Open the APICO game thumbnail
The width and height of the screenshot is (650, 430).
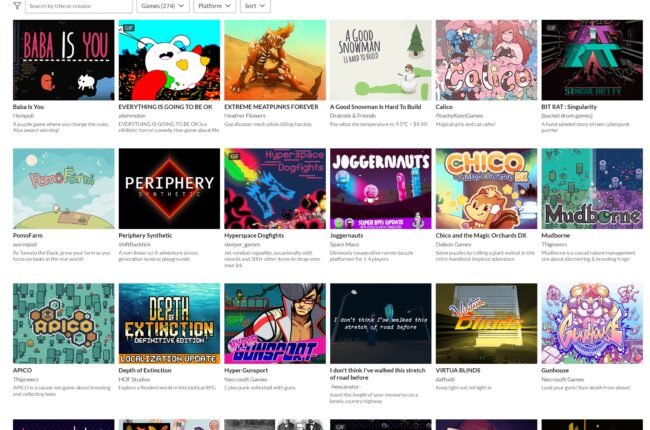click(63, 323)
